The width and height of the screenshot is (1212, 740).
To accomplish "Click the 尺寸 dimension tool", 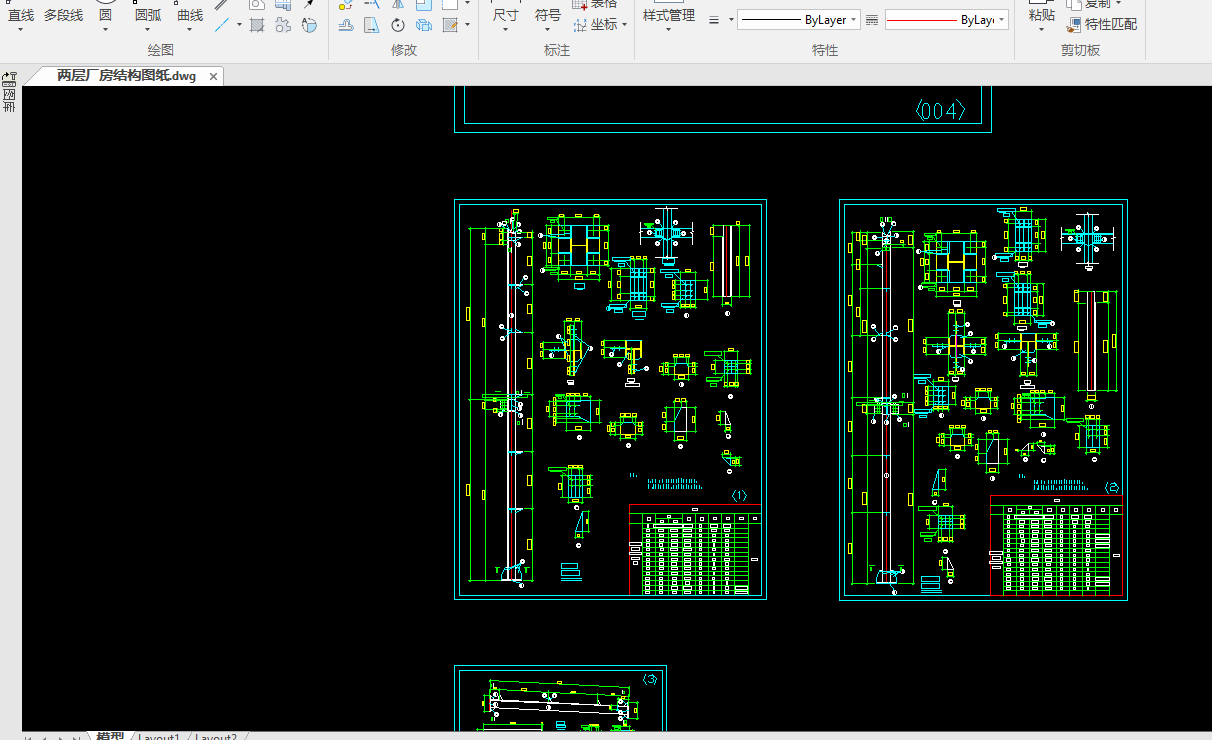I will click(505, 15).
